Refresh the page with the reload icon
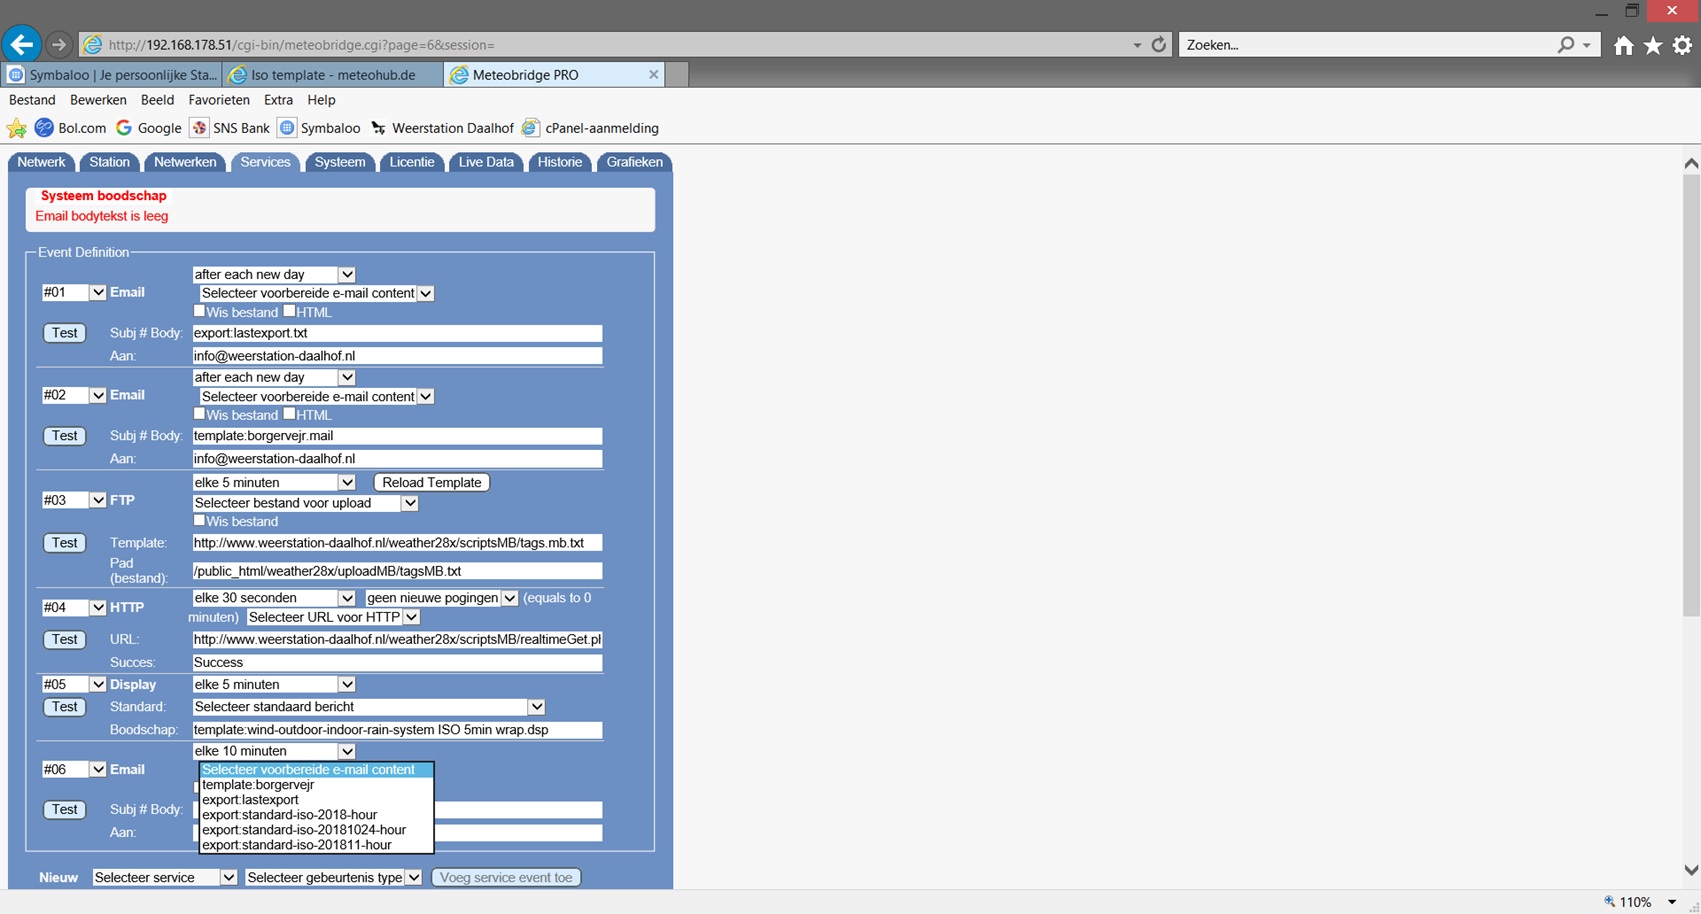Image resolution: width=1701 pixels, height=914 pixels. (1159, 45)
